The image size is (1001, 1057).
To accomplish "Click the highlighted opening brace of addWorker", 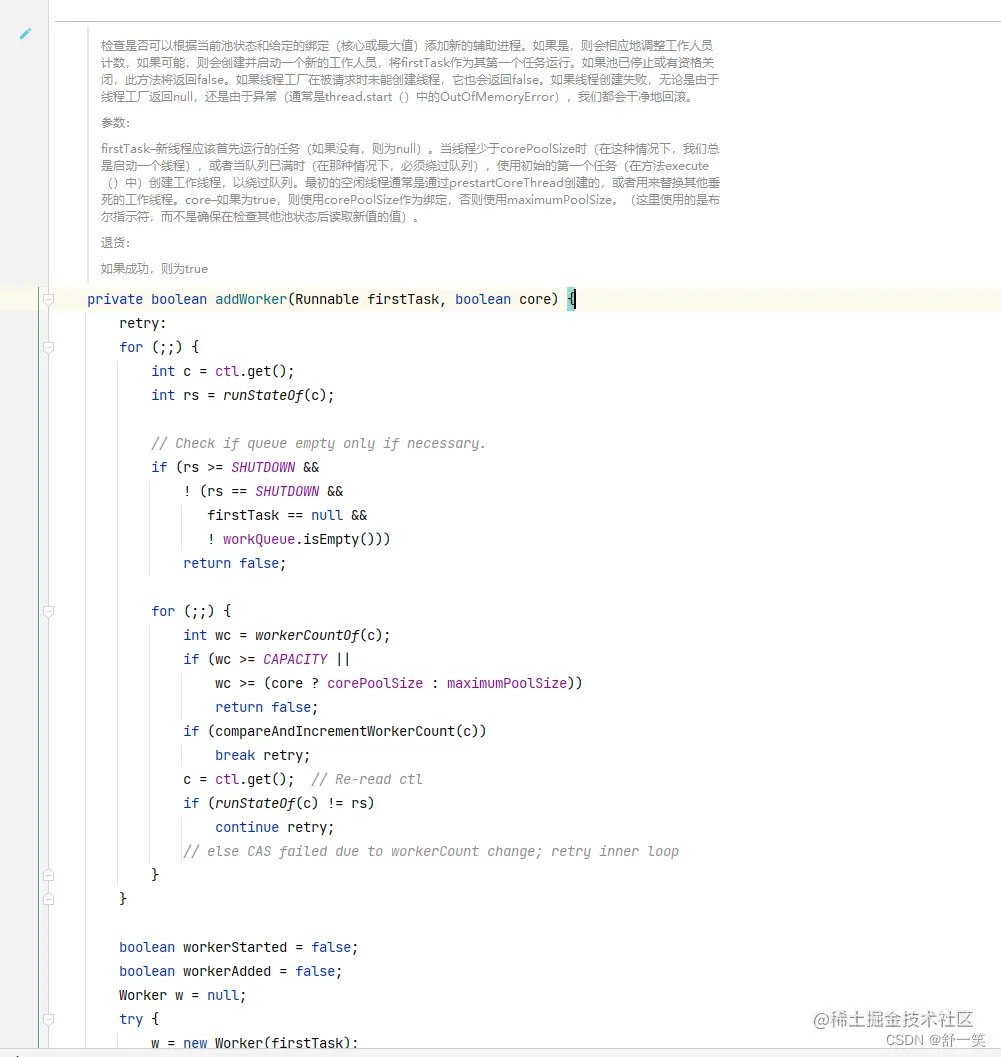I will 572,299.
